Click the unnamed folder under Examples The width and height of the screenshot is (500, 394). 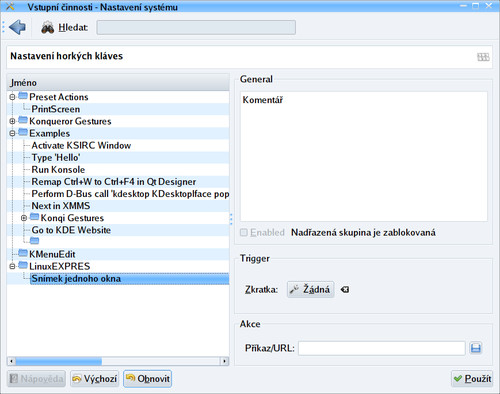point(34,241)
